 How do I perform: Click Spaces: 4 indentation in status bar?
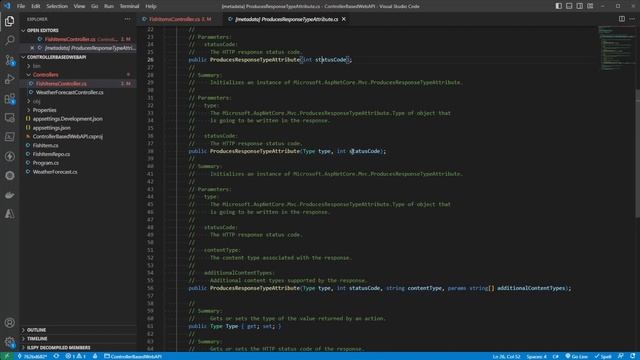536,356
